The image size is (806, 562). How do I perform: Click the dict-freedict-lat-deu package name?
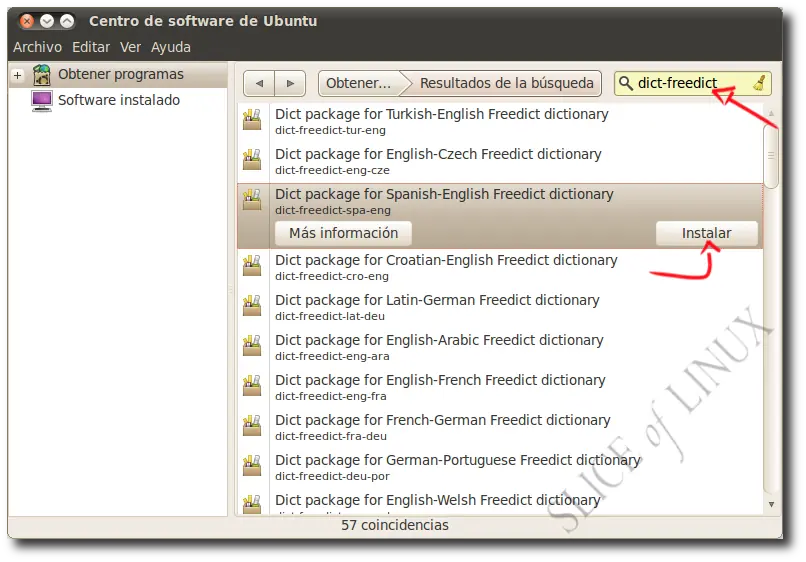[329, 316]
